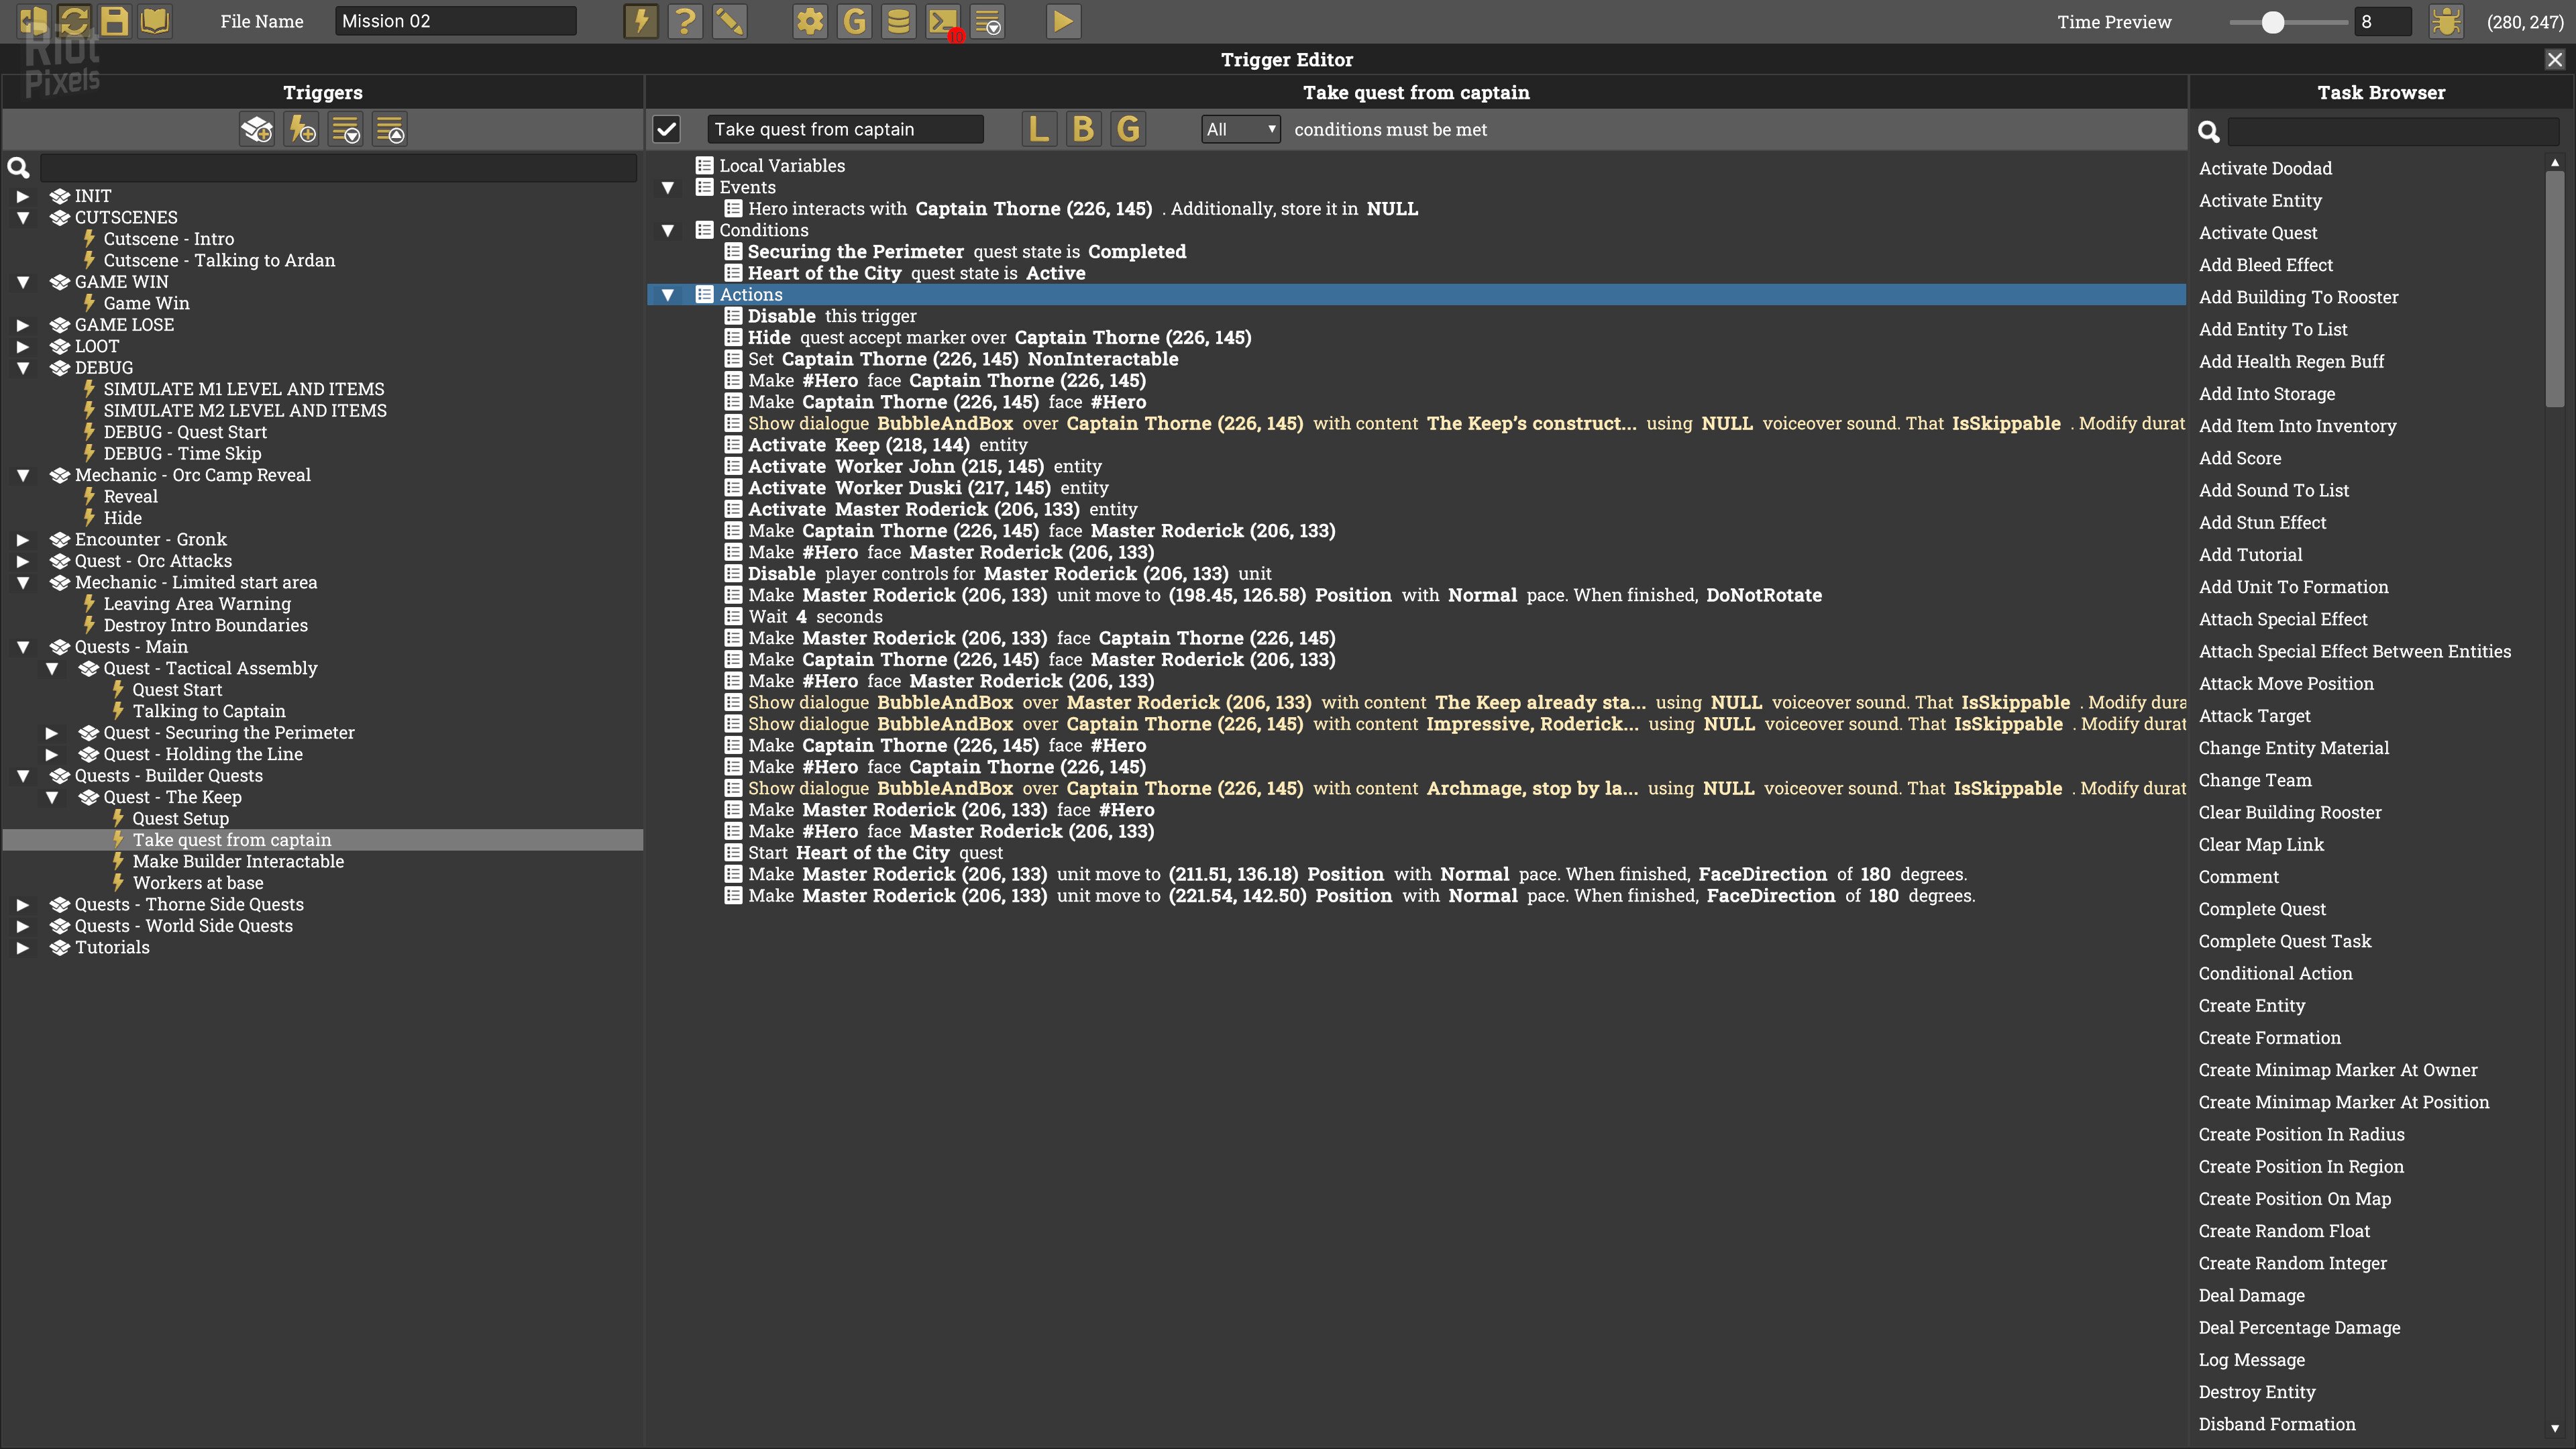Screen dimensions: 2576x1449
Task: Open the console icon showing the red 10 badge
Action: pos(943,21)
